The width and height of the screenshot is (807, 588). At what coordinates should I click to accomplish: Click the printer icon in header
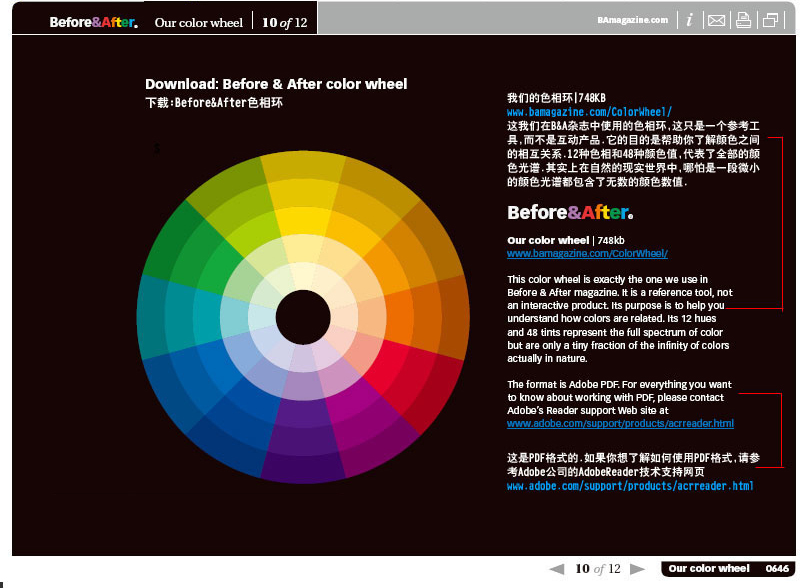[743, 20]
